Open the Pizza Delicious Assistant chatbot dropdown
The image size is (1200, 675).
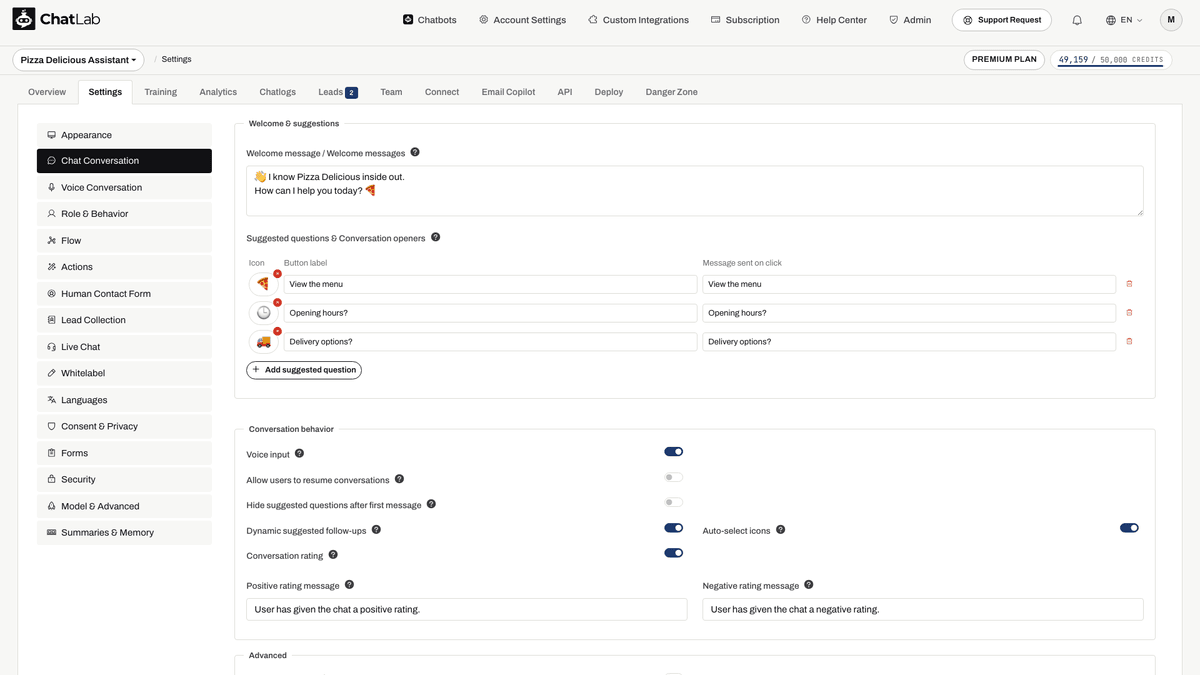(78, 60)
